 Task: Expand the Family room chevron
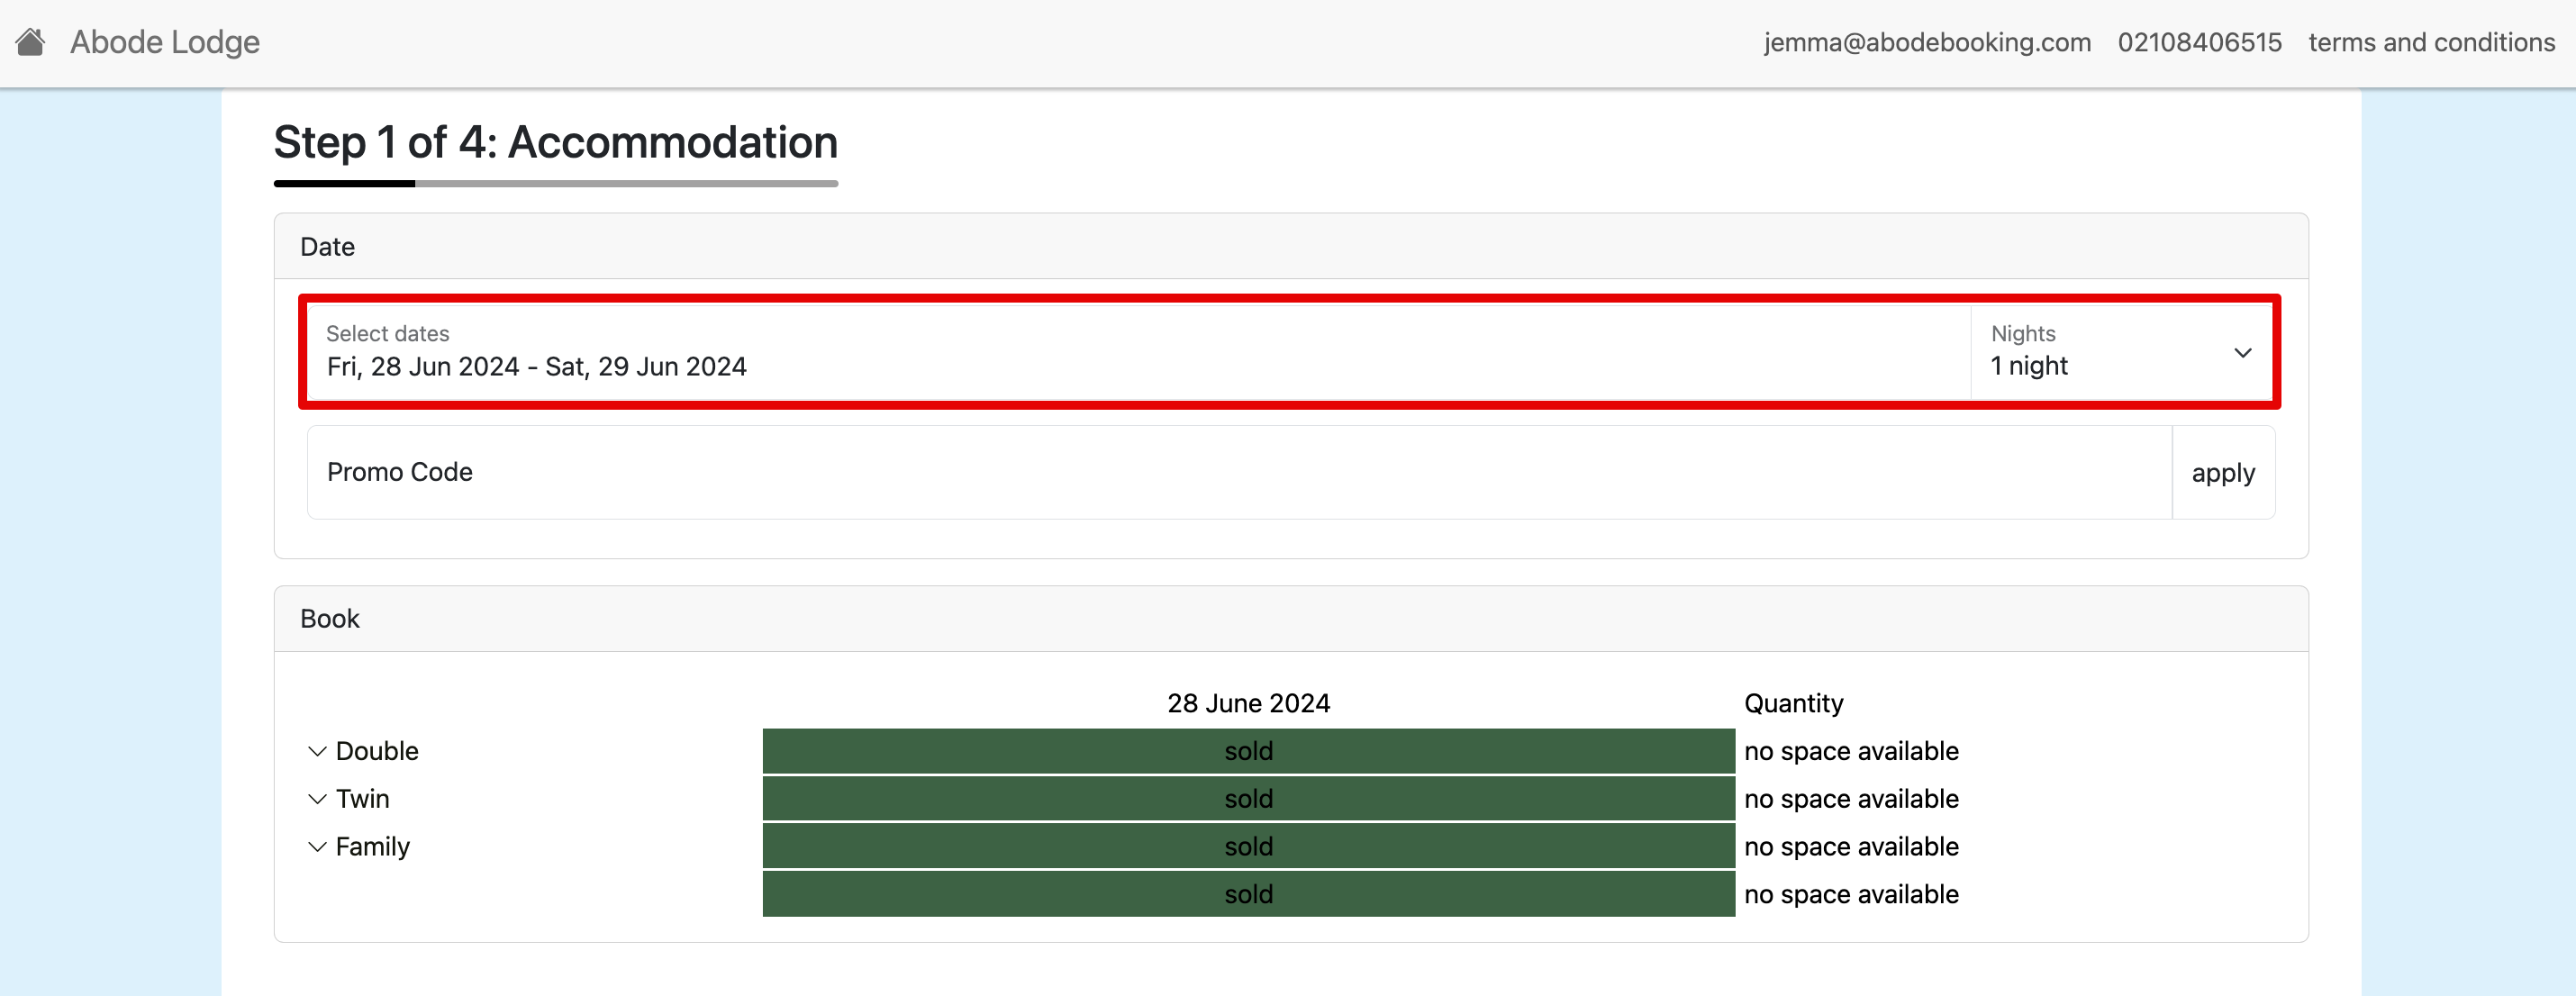pyautogui.click(x=317, y=847)
